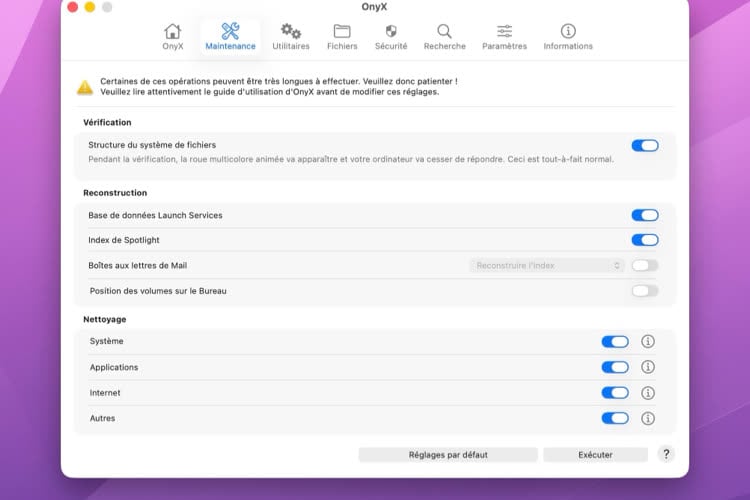Go to the Sécurité shield icon

click(x=391, y=32)
